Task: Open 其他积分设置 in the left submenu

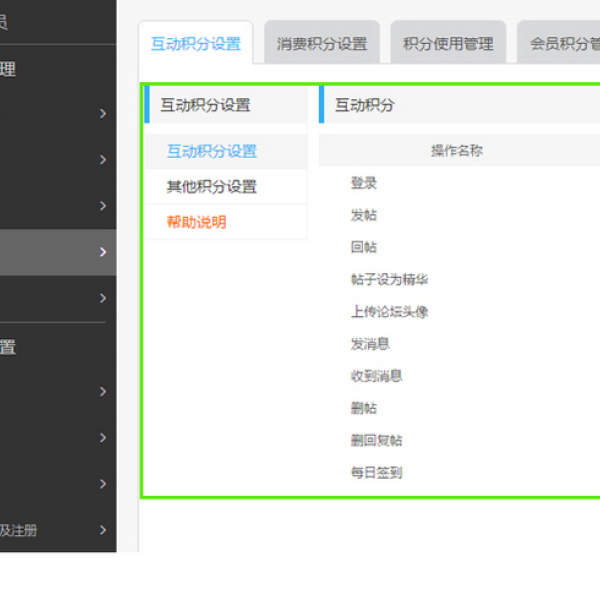Action: click(212, 186)
